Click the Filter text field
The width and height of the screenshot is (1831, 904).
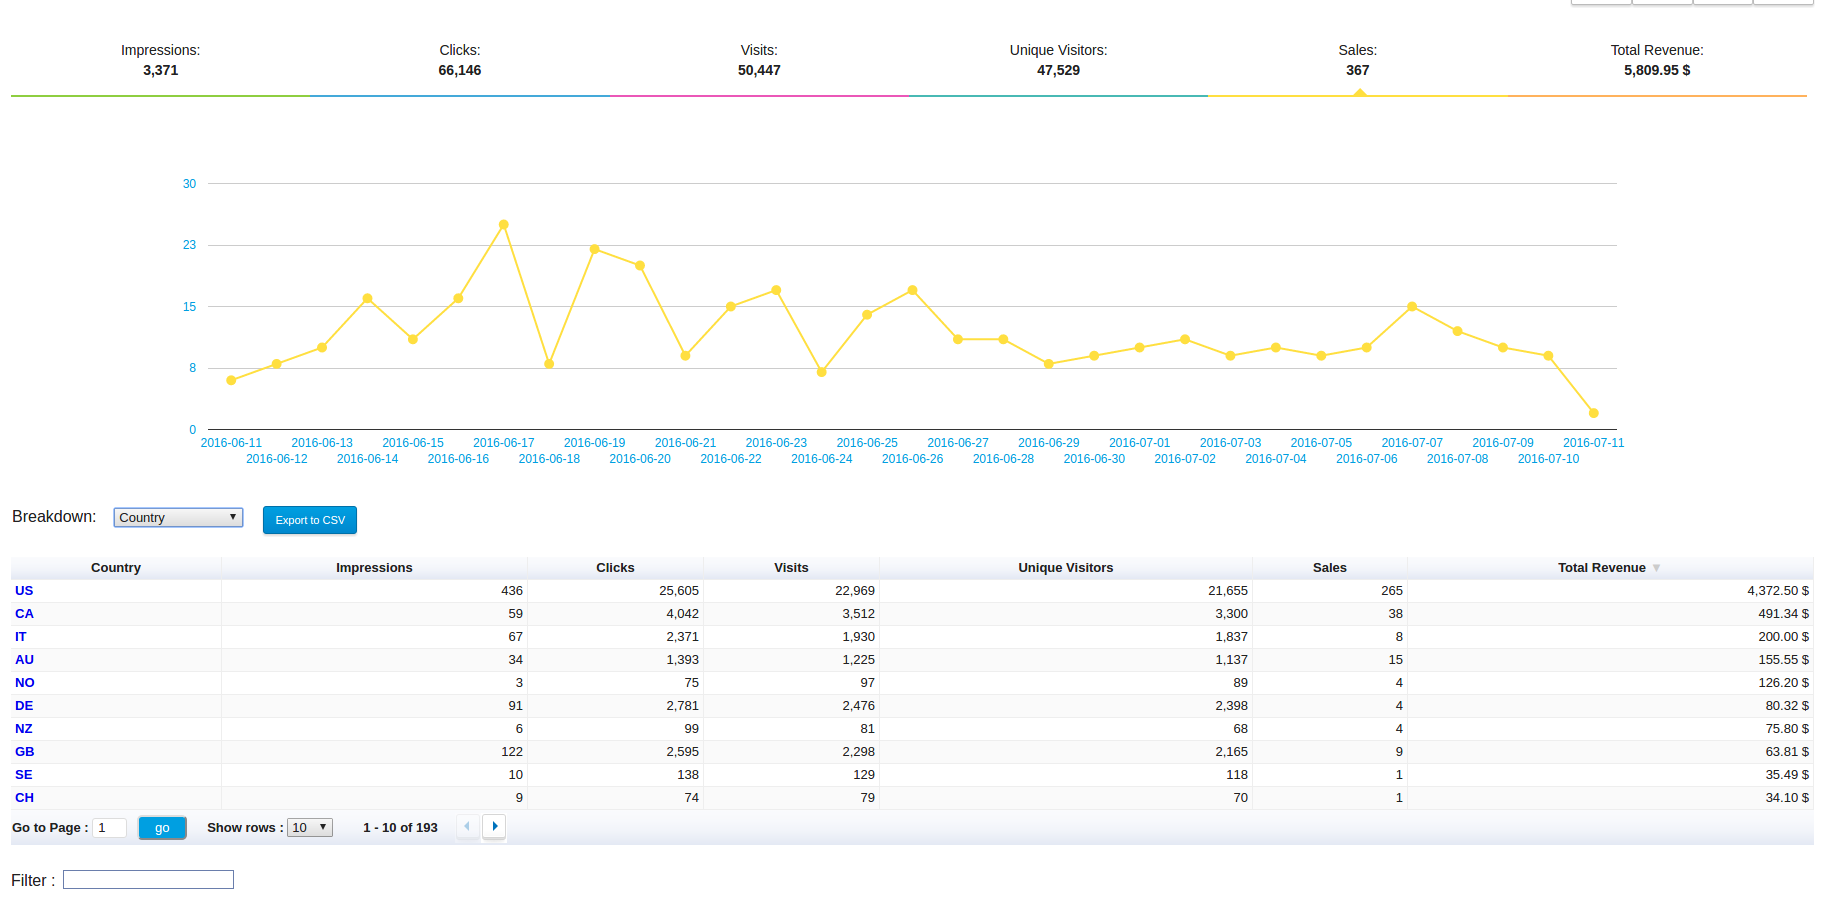tap(148, 879)
